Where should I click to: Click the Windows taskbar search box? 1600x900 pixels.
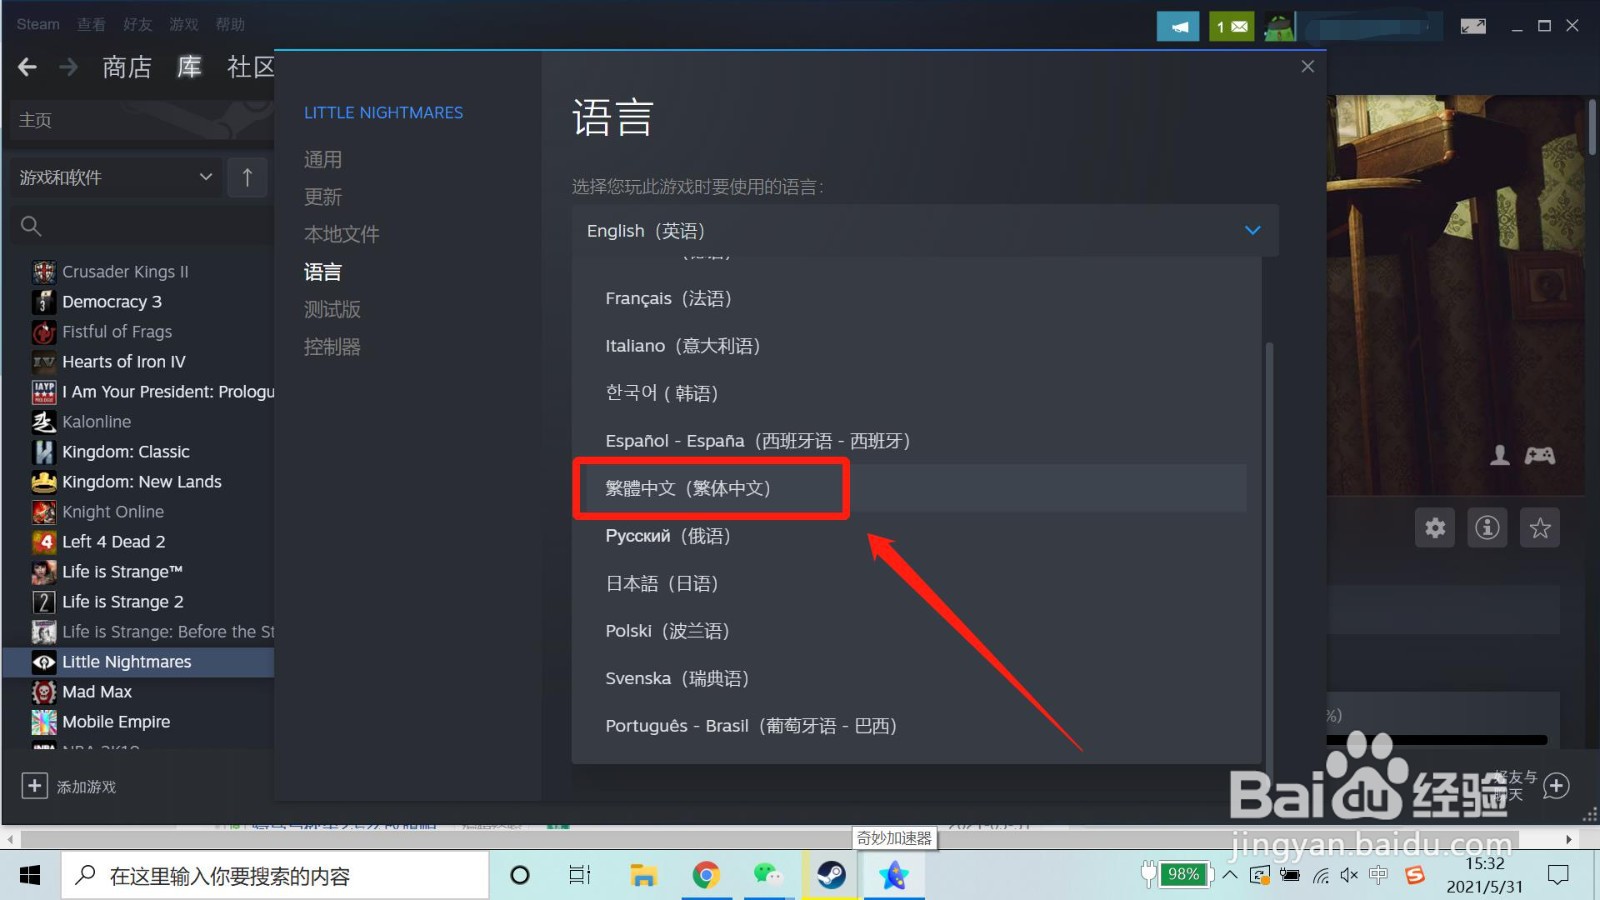coord(276,876)
